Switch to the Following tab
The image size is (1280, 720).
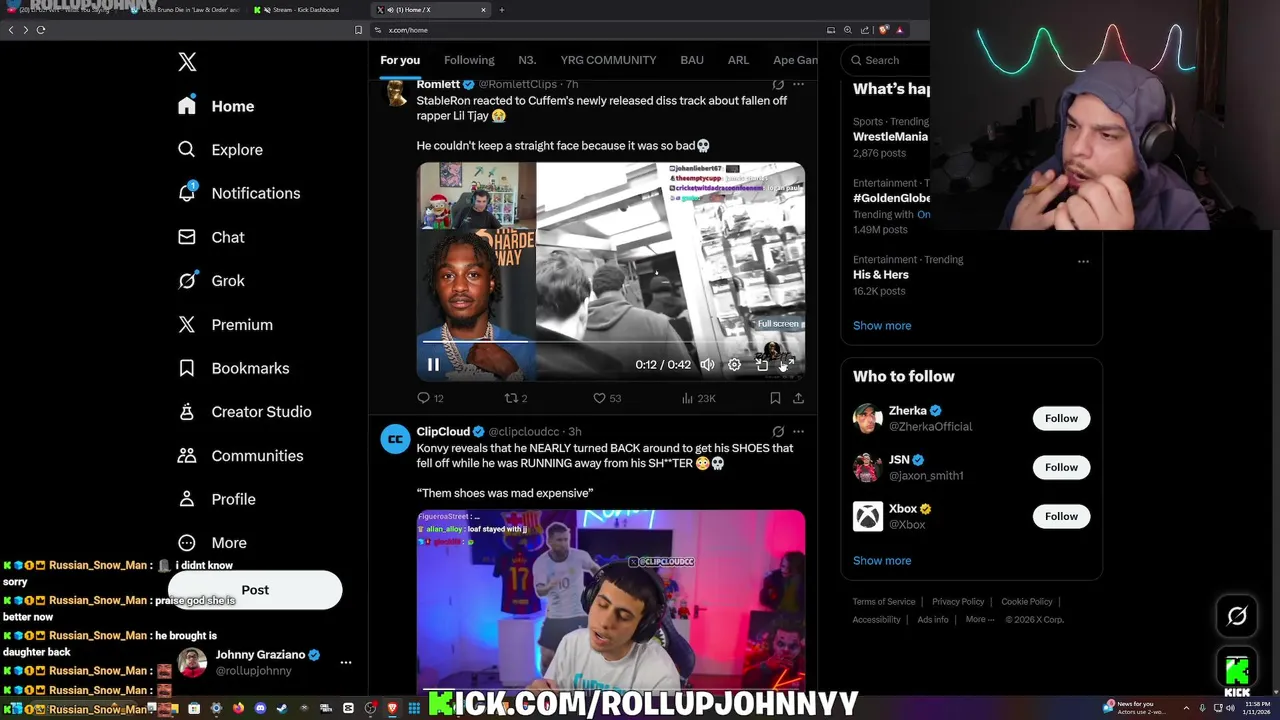[x=469, y=60]
